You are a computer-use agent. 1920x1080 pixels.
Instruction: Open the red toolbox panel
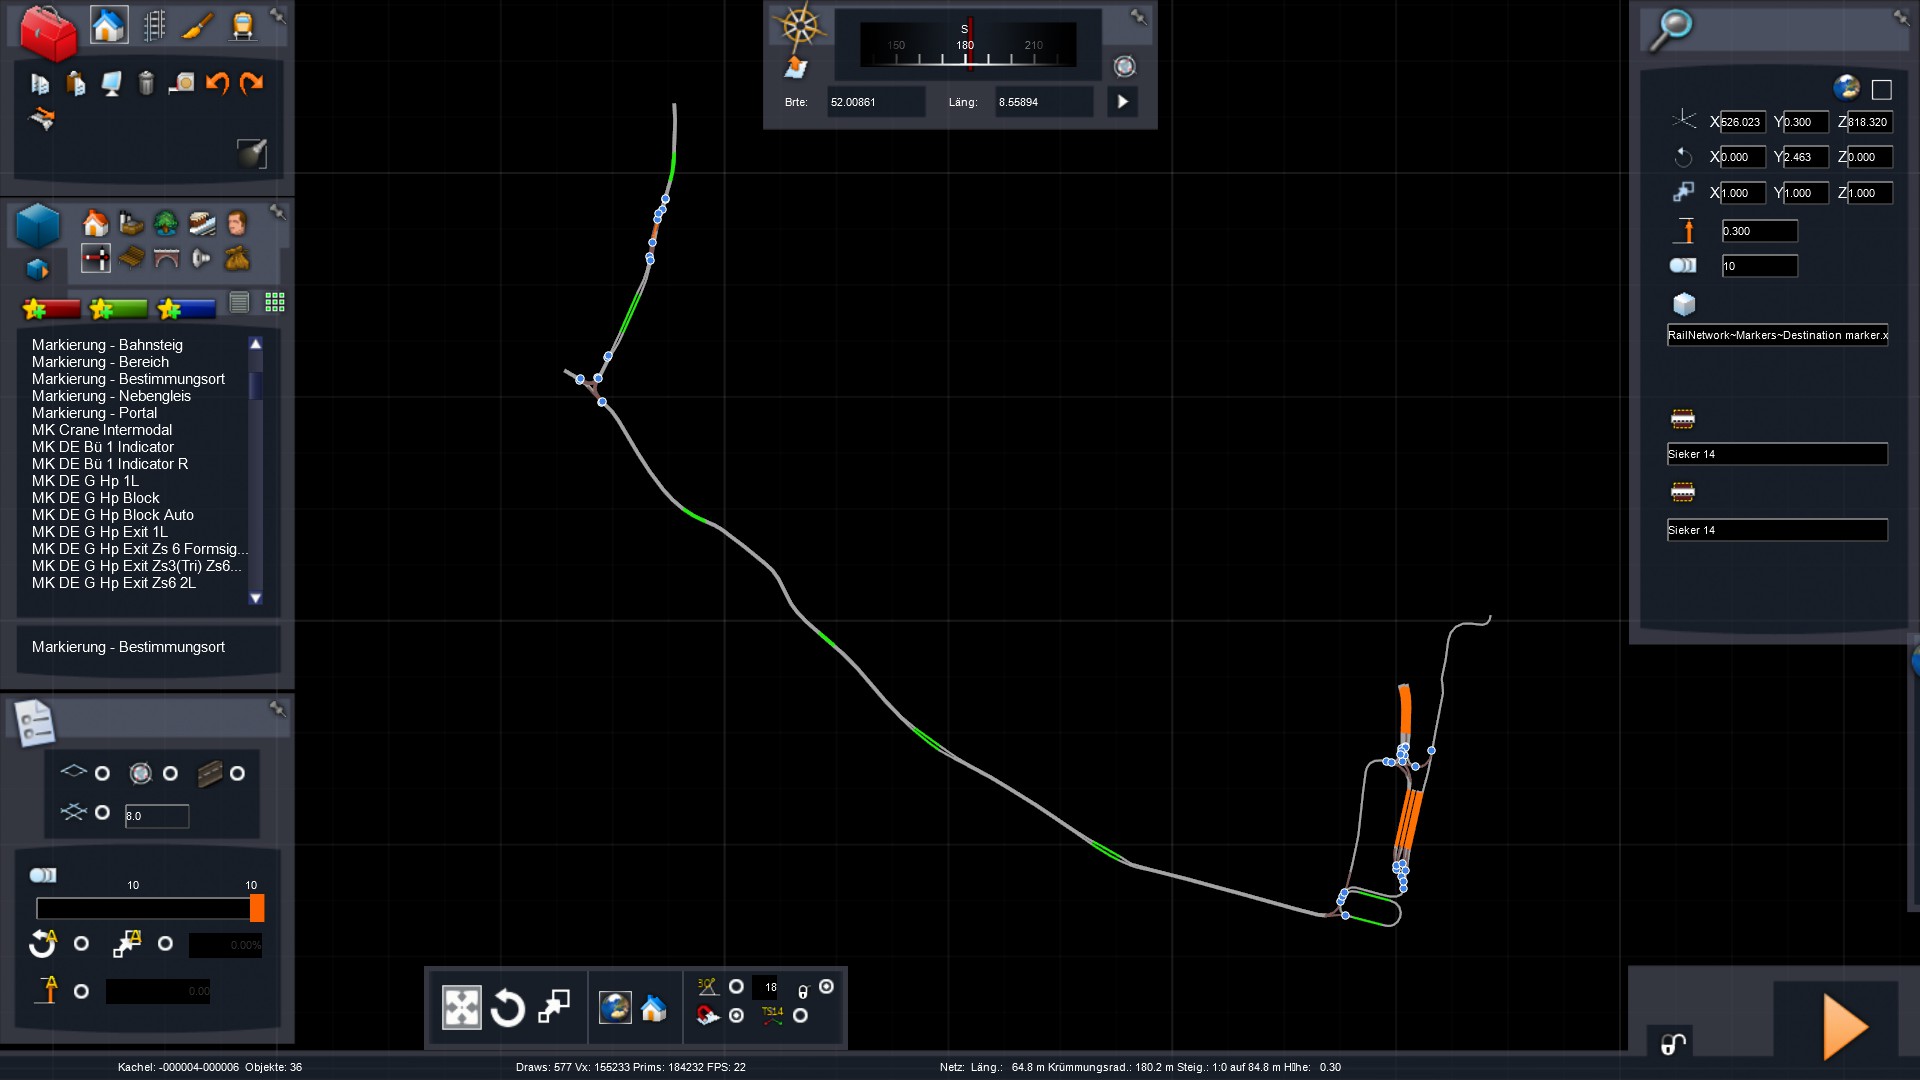[48, 32]
